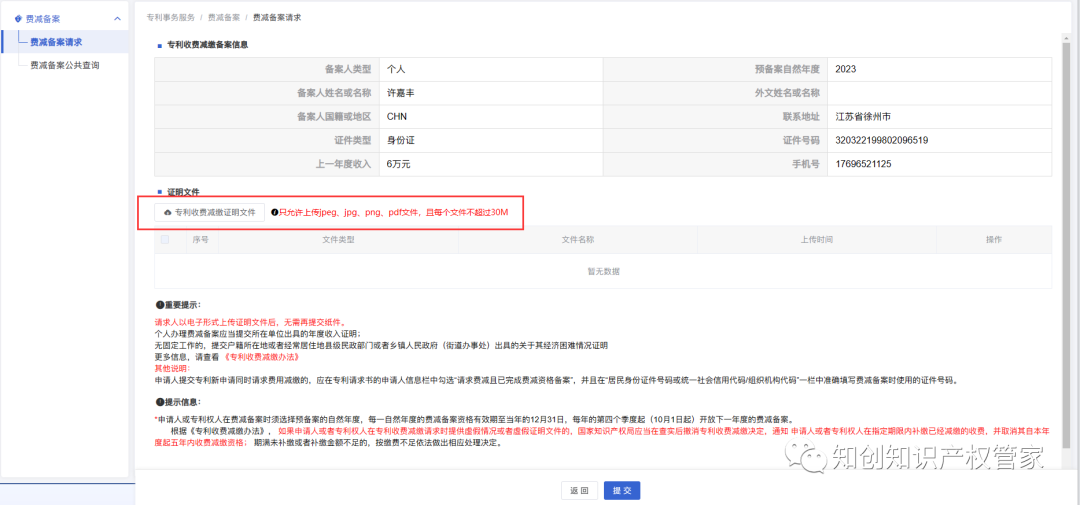The width and height of the screenshot is (1080, 505).
Task: Open the 《专利收费减缴办法》 link
Action: (x=262, y=358)
